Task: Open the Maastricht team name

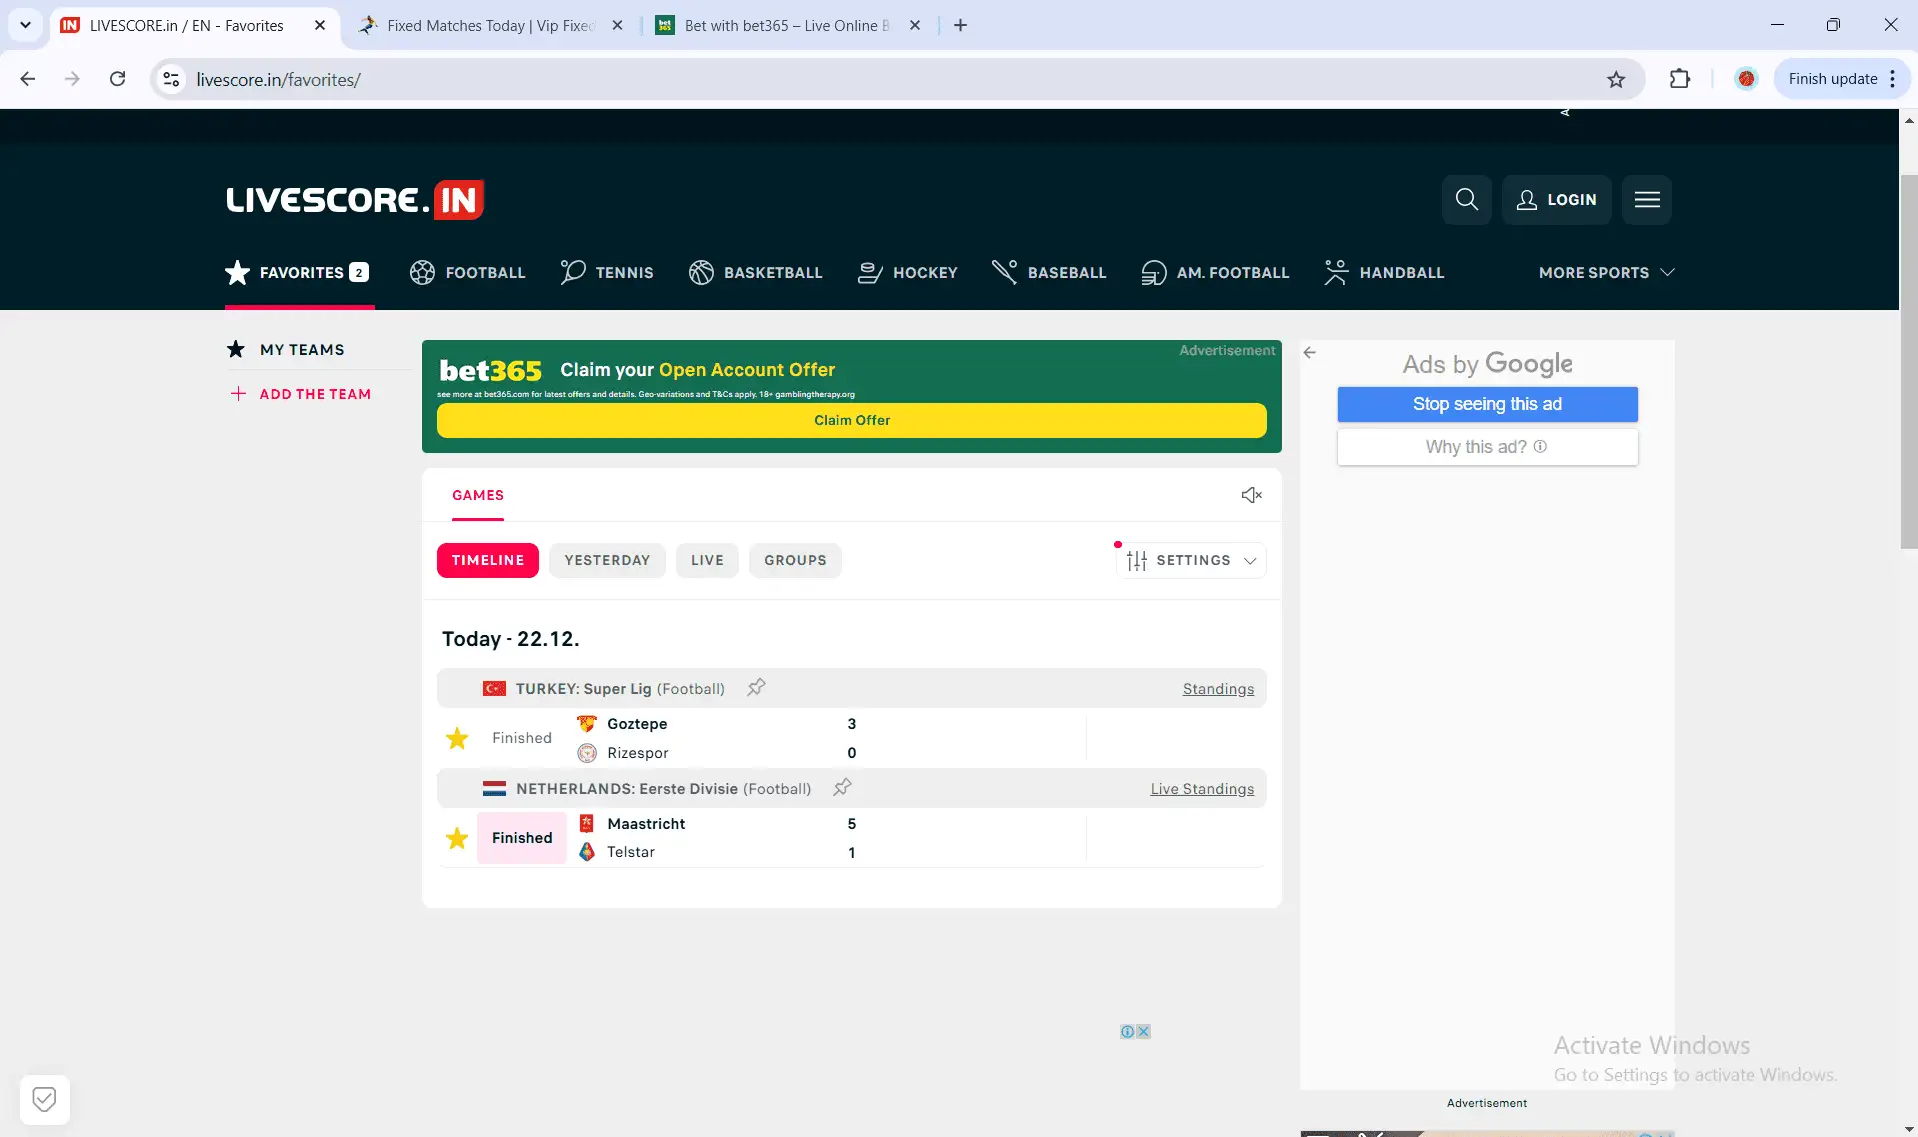Action: coord(646,824)
